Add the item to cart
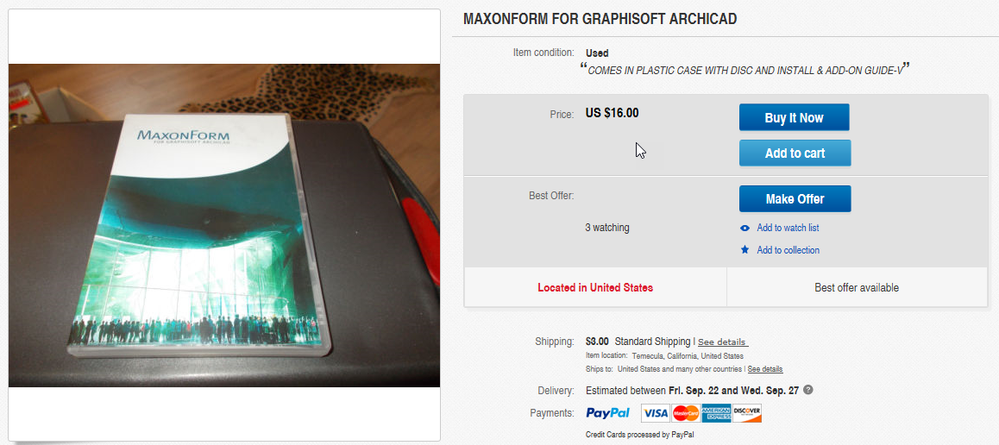This screenshot has height=445, width=999. pos(794,153)
